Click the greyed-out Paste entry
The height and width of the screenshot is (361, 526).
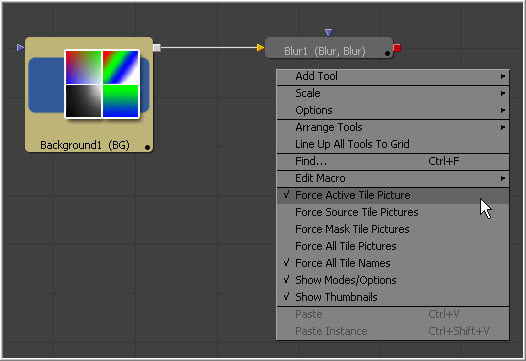[392, 314]
